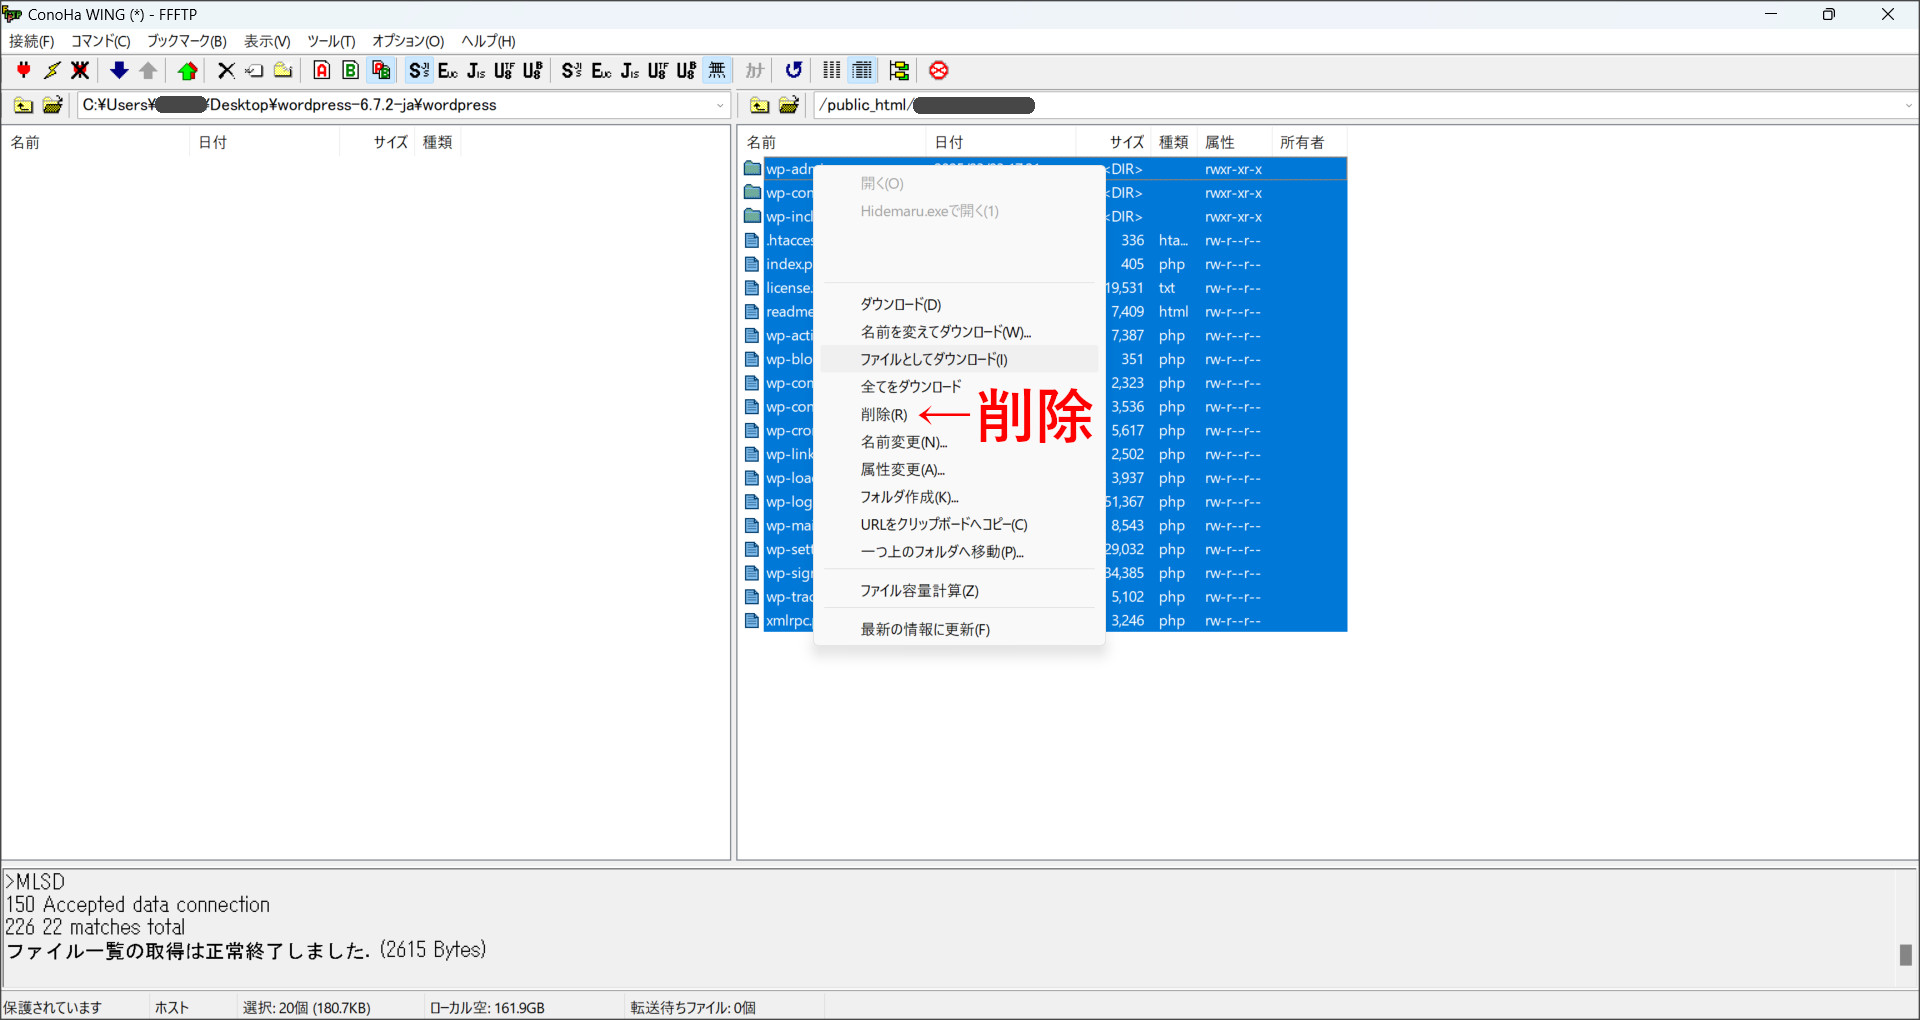Click the green Mirroring upload arrow icon
This screenshot has height=1020, width=1920.
pyautogui.click(x=187, y=70)
